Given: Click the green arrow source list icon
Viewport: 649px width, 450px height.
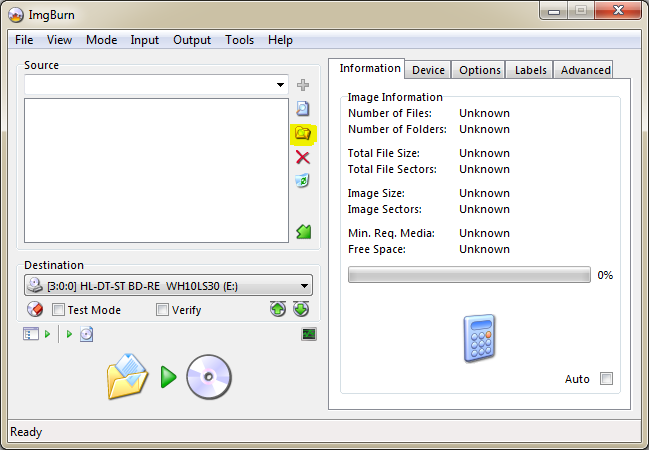Looking at the screenshot, I should [303, 232].
